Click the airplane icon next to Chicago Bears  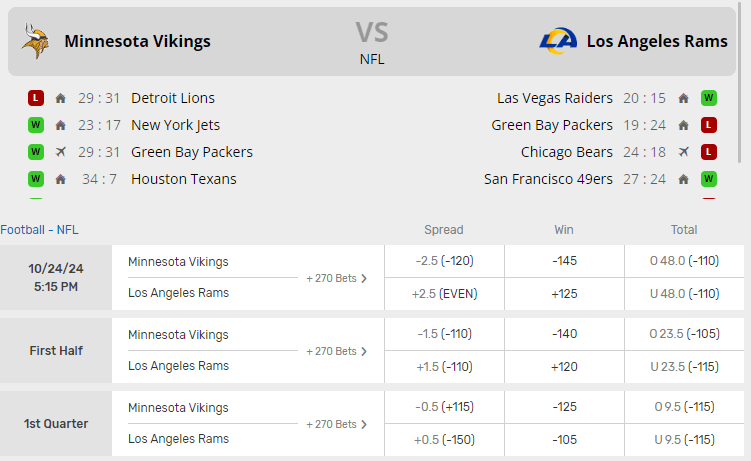click(x=684, y=152)
